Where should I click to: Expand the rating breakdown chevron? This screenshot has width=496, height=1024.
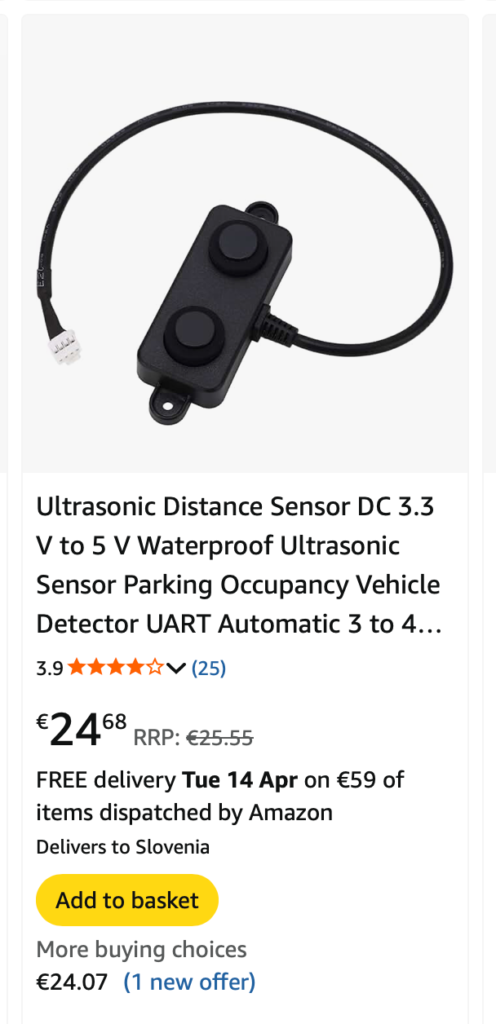(x=176, y=668)
